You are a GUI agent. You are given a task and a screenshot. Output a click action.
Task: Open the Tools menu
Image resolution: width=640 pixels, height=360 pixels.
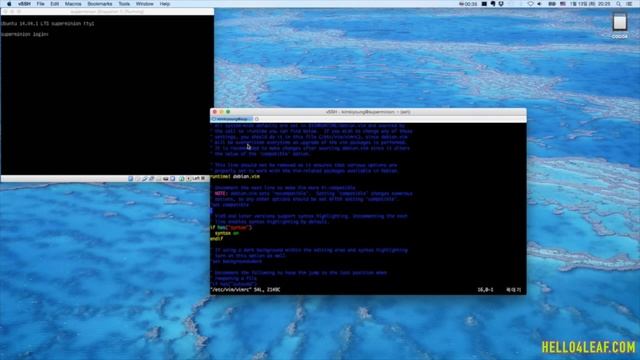click(x=124, y=4)
